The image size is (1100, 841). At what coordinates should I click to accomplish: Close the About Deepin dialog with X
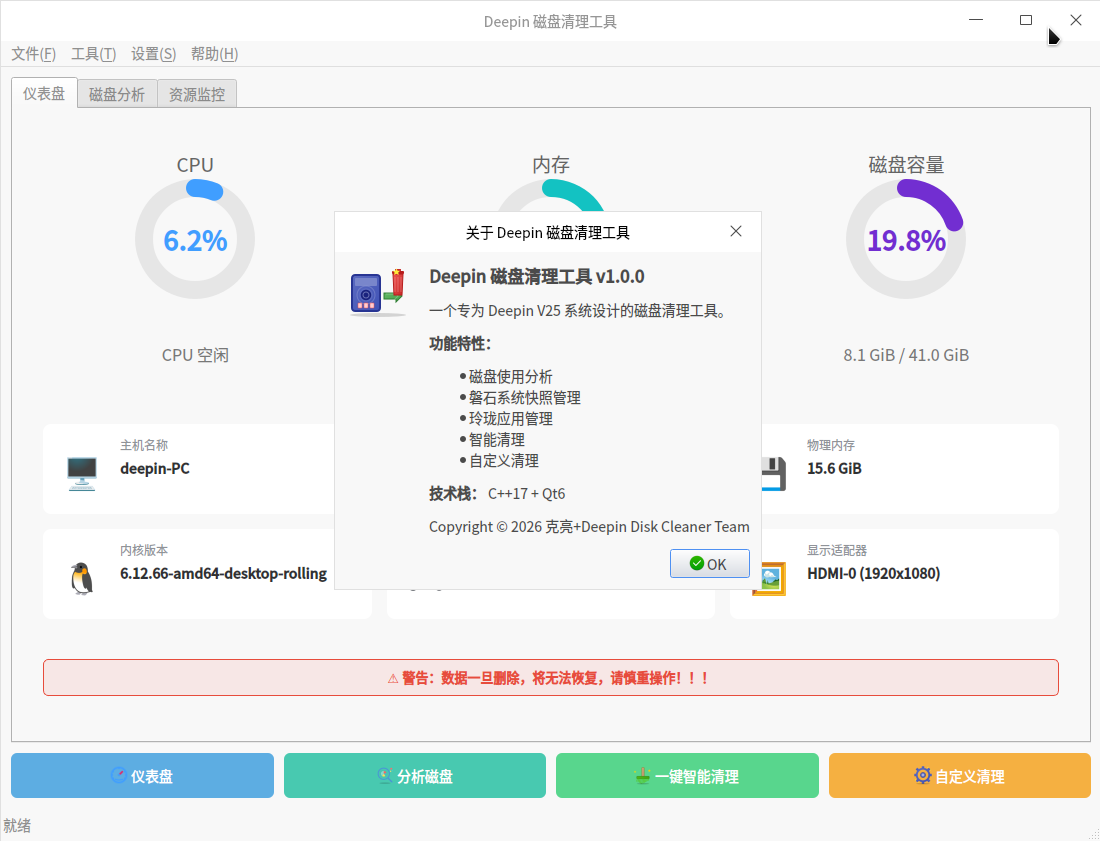(x=735, y=231)
